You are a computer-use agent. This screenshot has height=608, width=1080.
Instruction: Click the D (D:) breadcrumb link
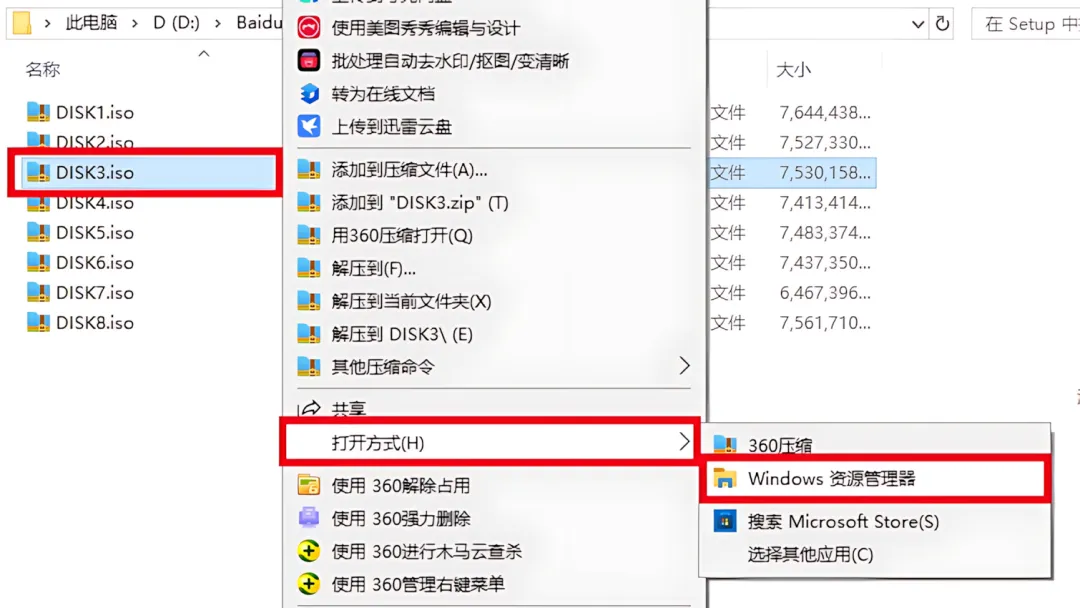(x=176, y=23)
